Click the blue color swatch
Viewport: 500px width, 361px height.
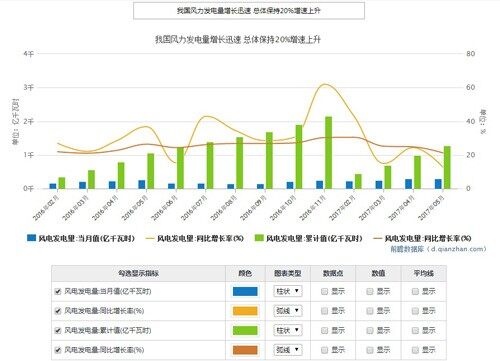(x=245, y=292)
